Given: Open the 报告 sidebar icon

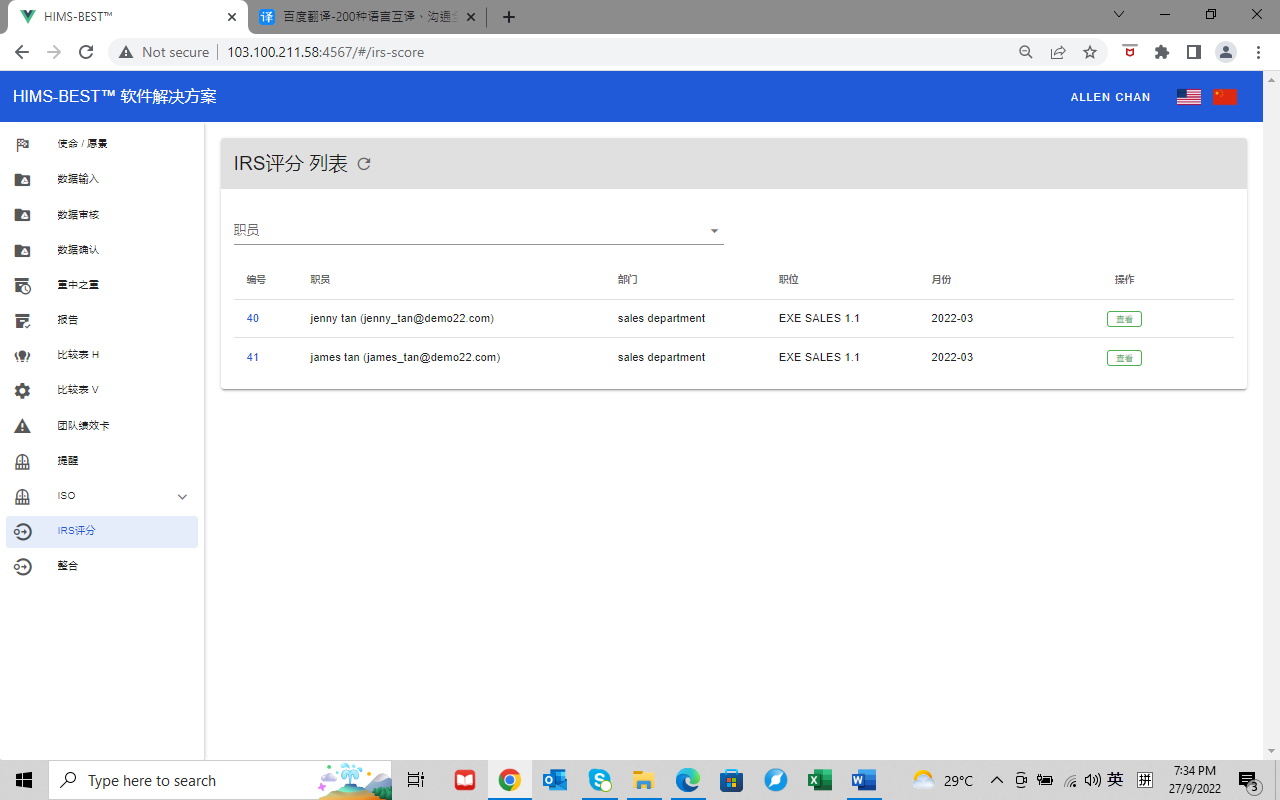Looking at the screenshot, I should [22, 320].
